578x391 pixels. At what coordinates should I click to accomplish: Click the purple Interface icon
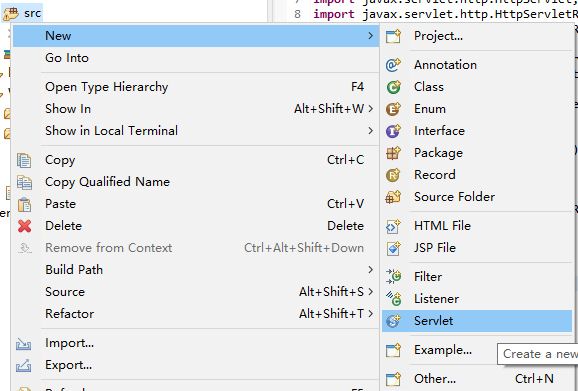(393, 131)
